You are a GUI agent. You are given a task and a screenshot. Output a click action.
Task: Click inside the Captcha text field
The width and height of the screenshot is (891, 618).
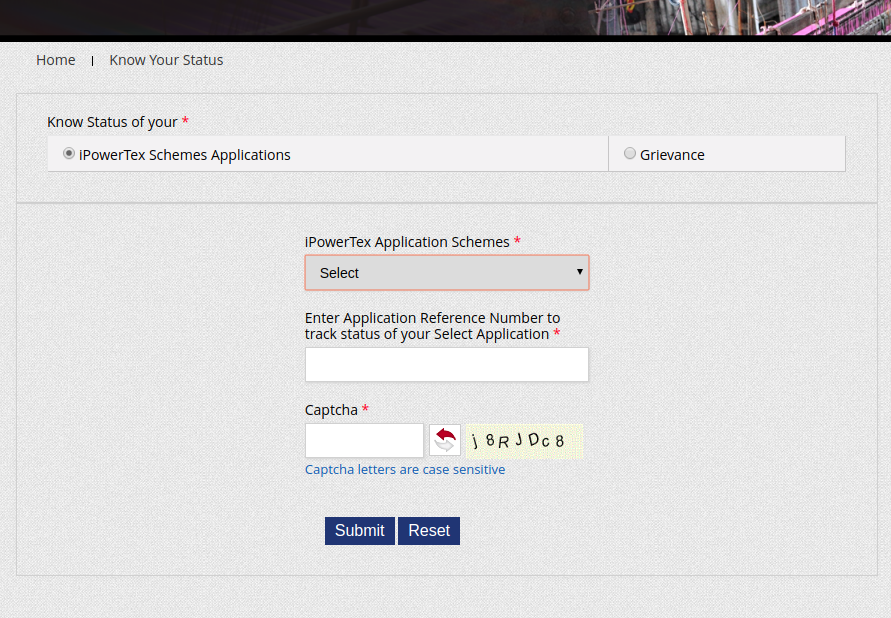(364, 441)
